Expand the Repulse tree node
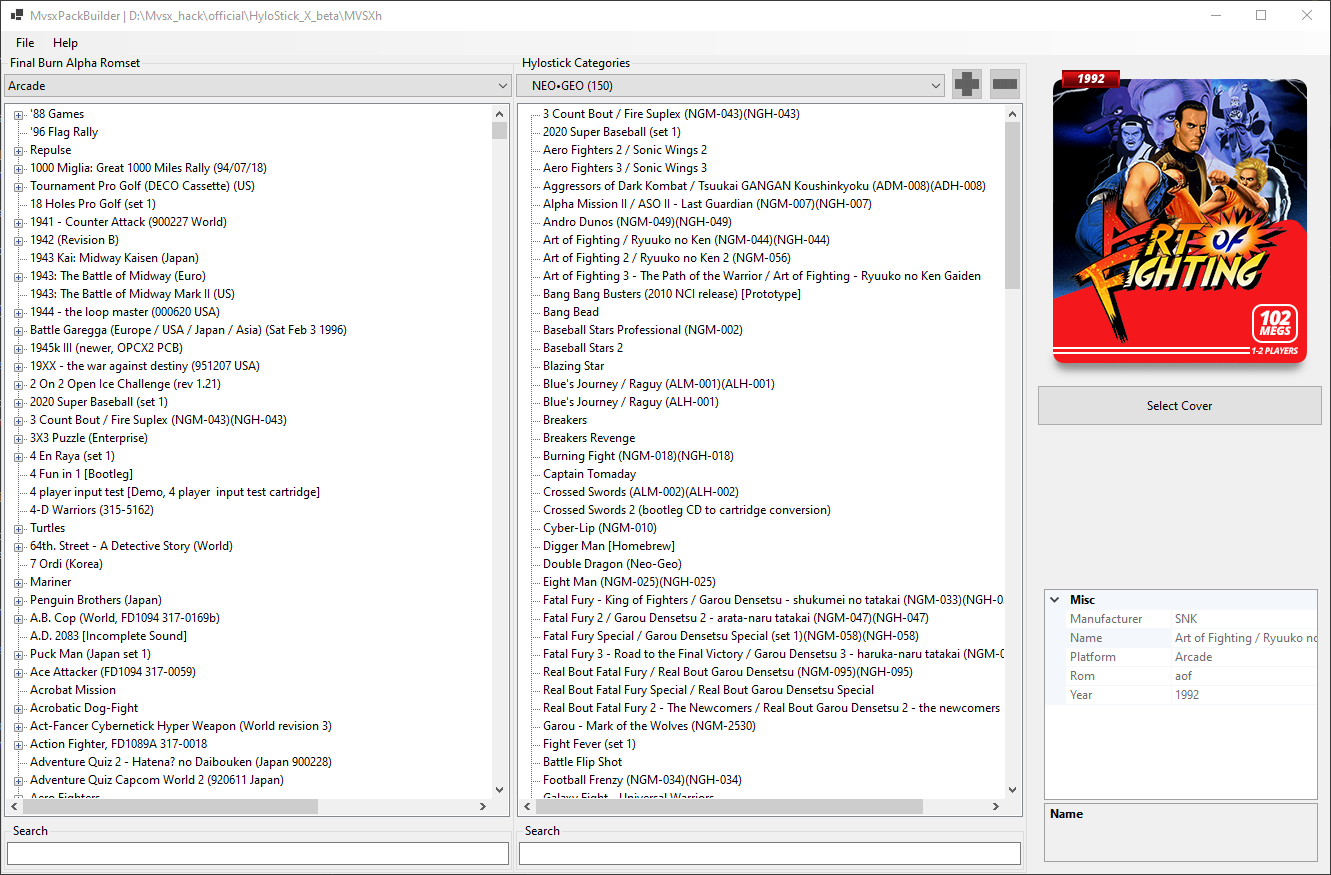 click(x=19, y=150)
